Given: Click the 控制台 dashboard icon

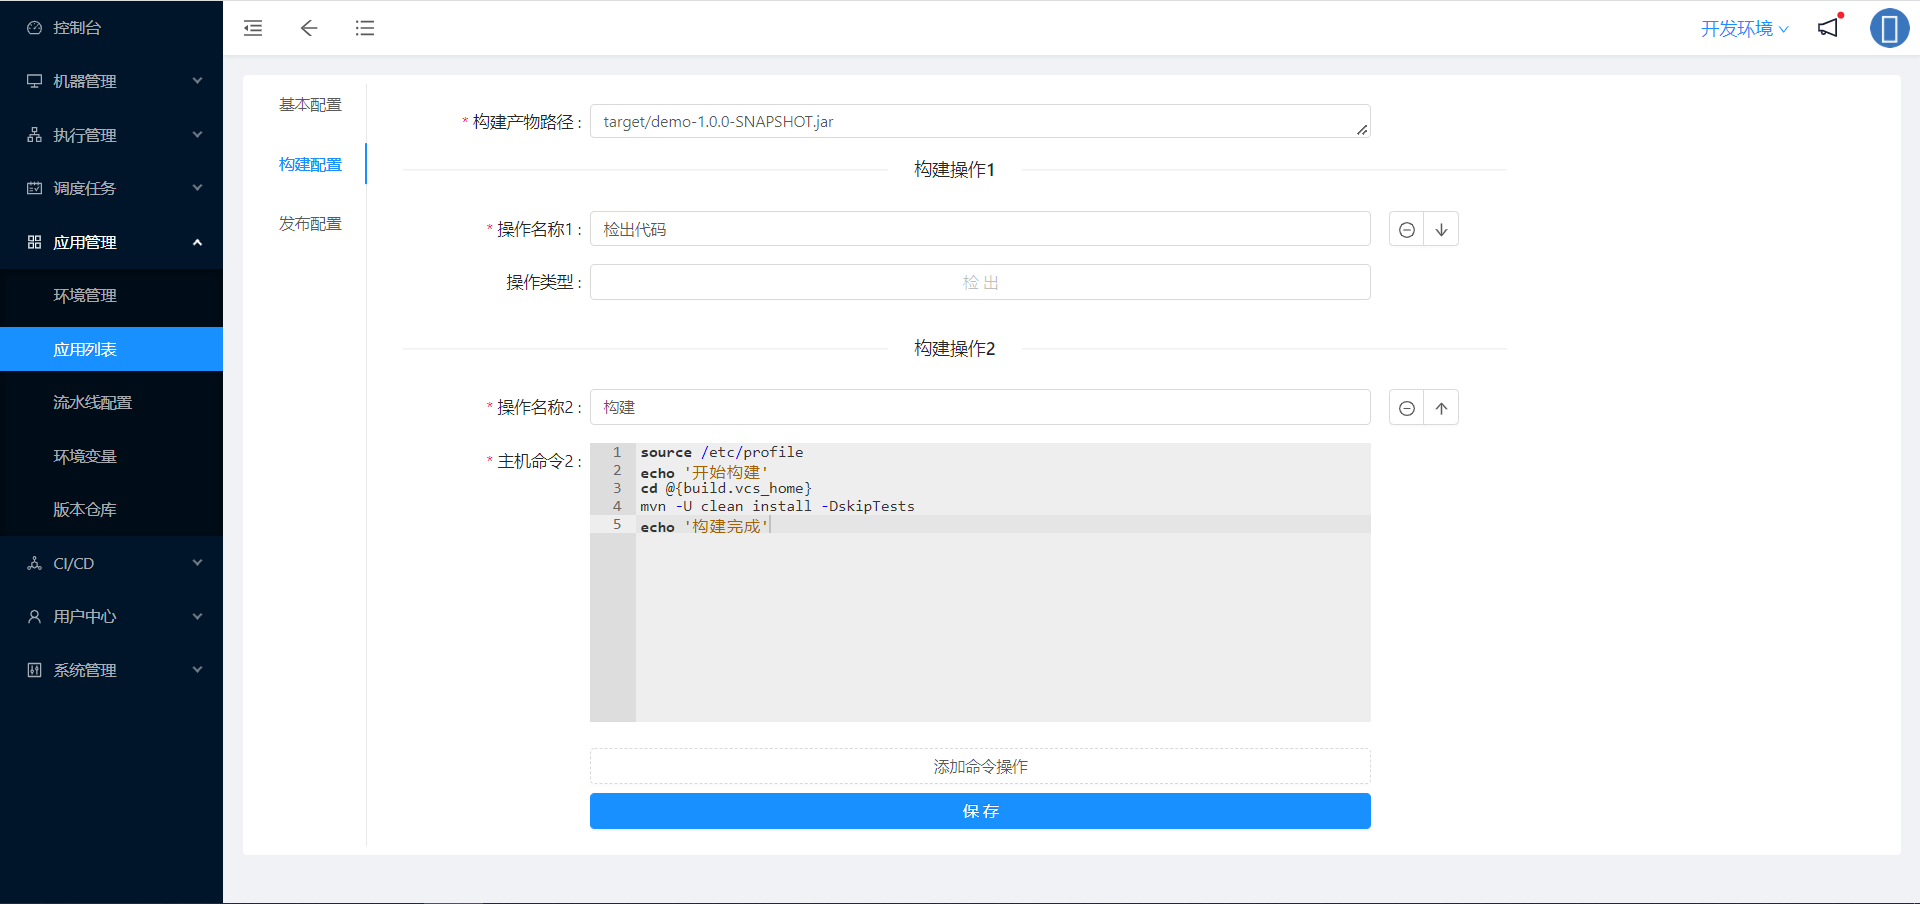Looking at the screenshot, I should click(34, 28).
